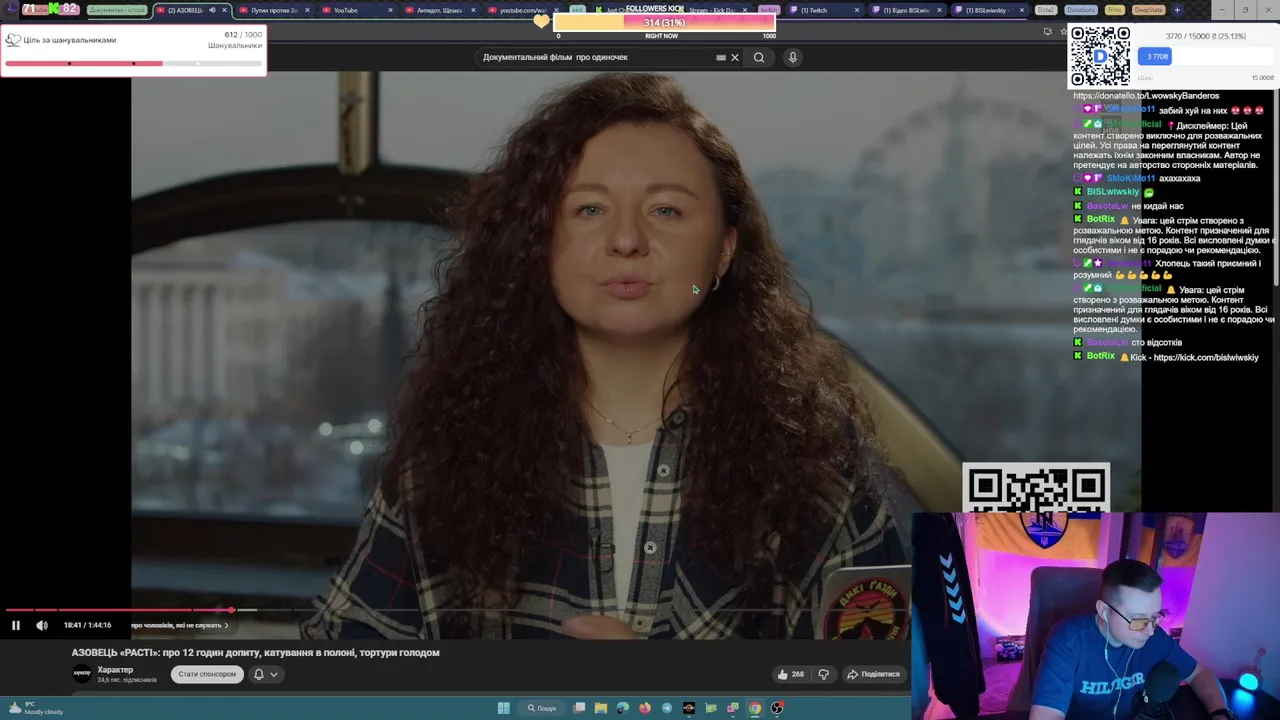The height and width of the screenshot is (720, 1280).
Task: Open File Explorer from taskbar
Action: pos(601,708)
